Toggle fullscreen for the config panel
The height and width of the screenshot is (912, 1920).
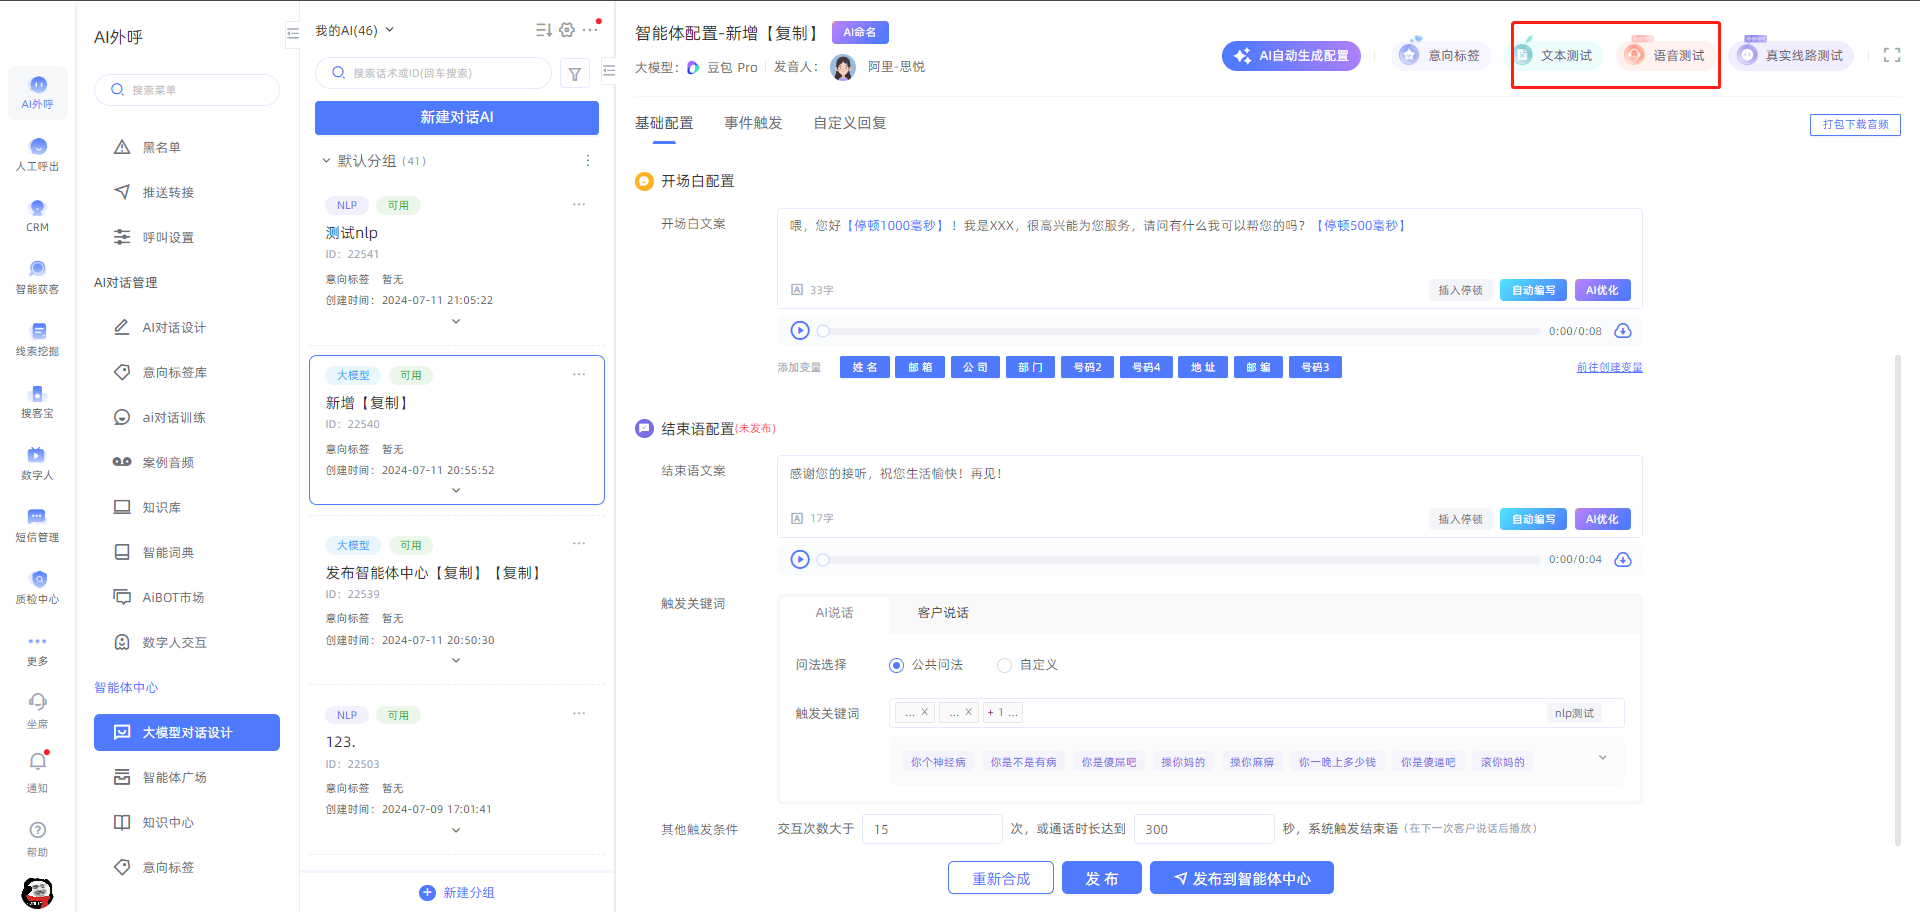1892,55
